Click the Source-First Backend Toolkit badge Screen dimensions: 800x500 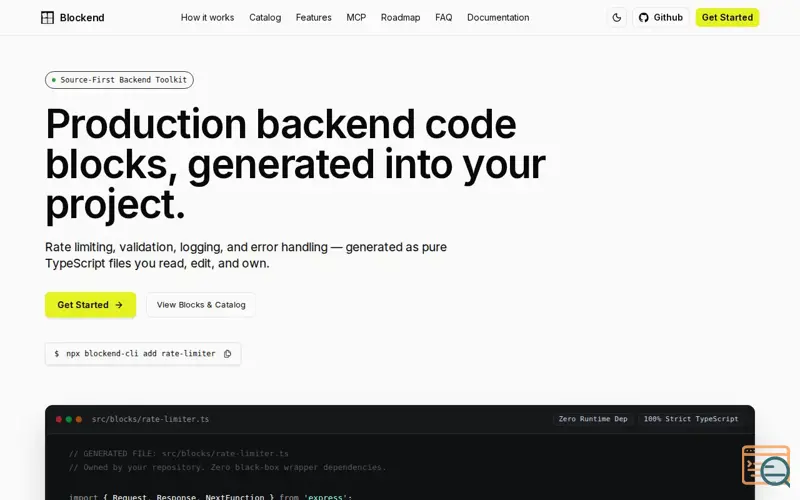[x=119, y=80]
